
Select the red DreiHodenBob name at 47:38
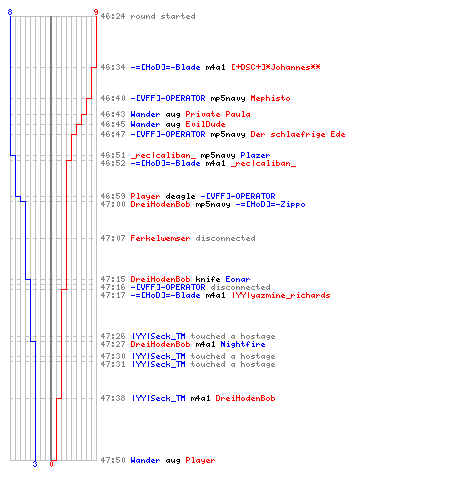coord(245,398)
